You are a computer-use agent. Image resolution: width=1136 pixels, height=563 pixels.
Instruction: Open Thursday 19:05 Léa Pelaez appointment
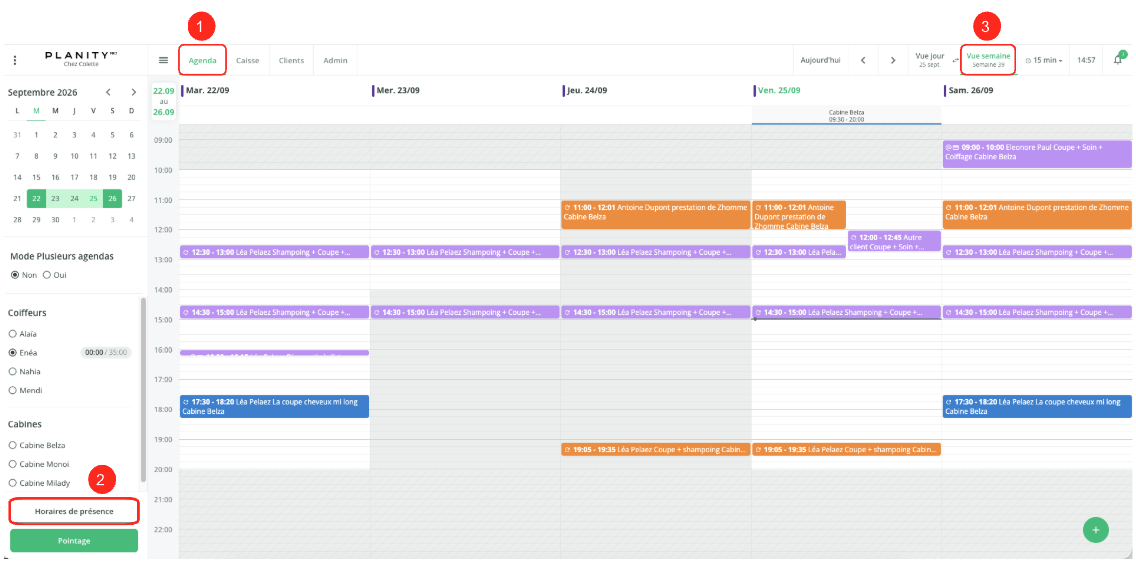click(x=656, y=449)
